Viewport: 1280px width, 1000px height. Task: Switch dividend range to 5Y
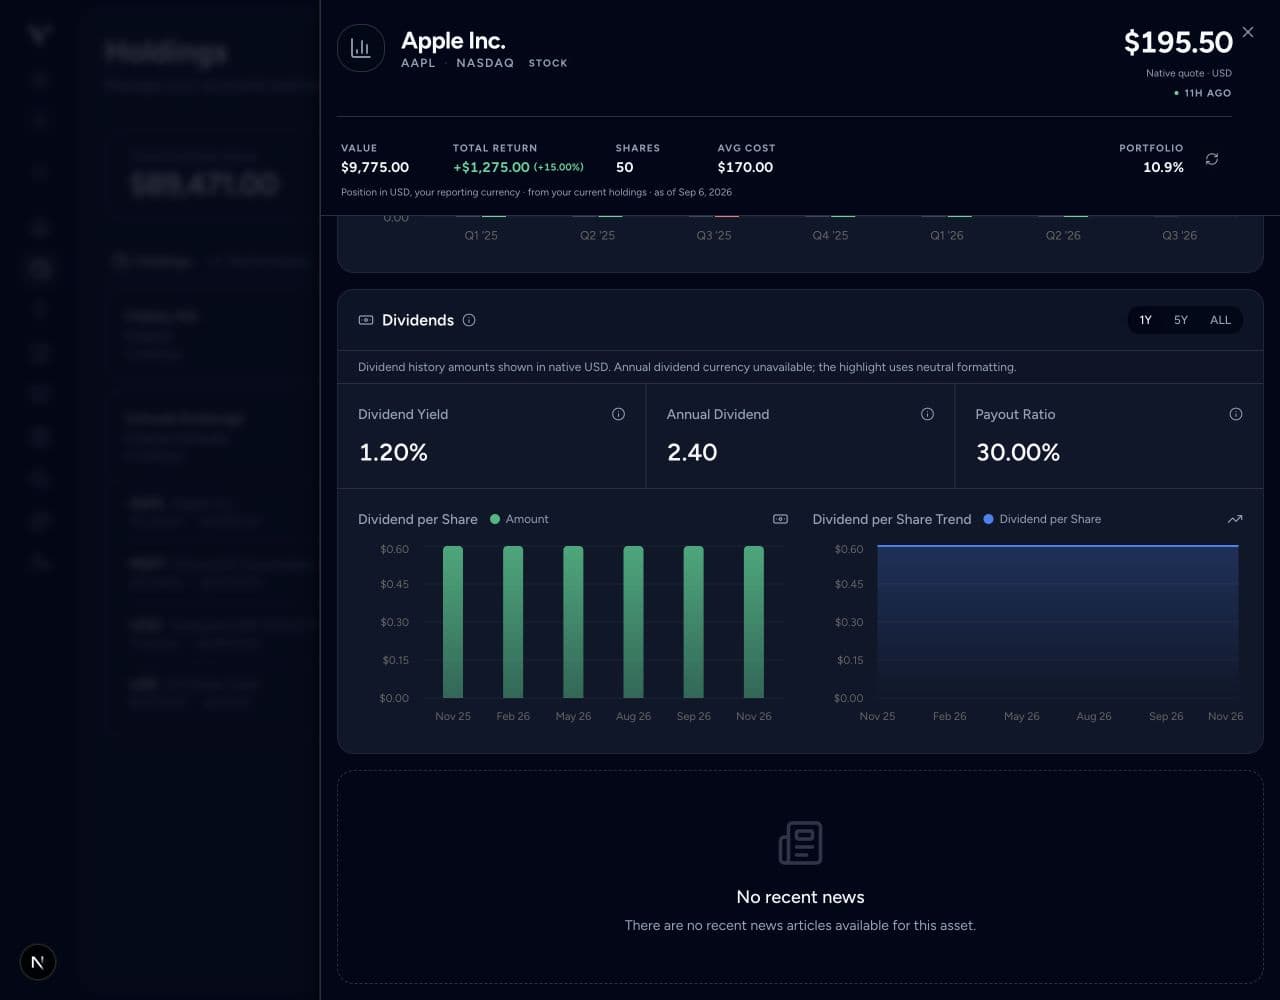coord(1181,320)
